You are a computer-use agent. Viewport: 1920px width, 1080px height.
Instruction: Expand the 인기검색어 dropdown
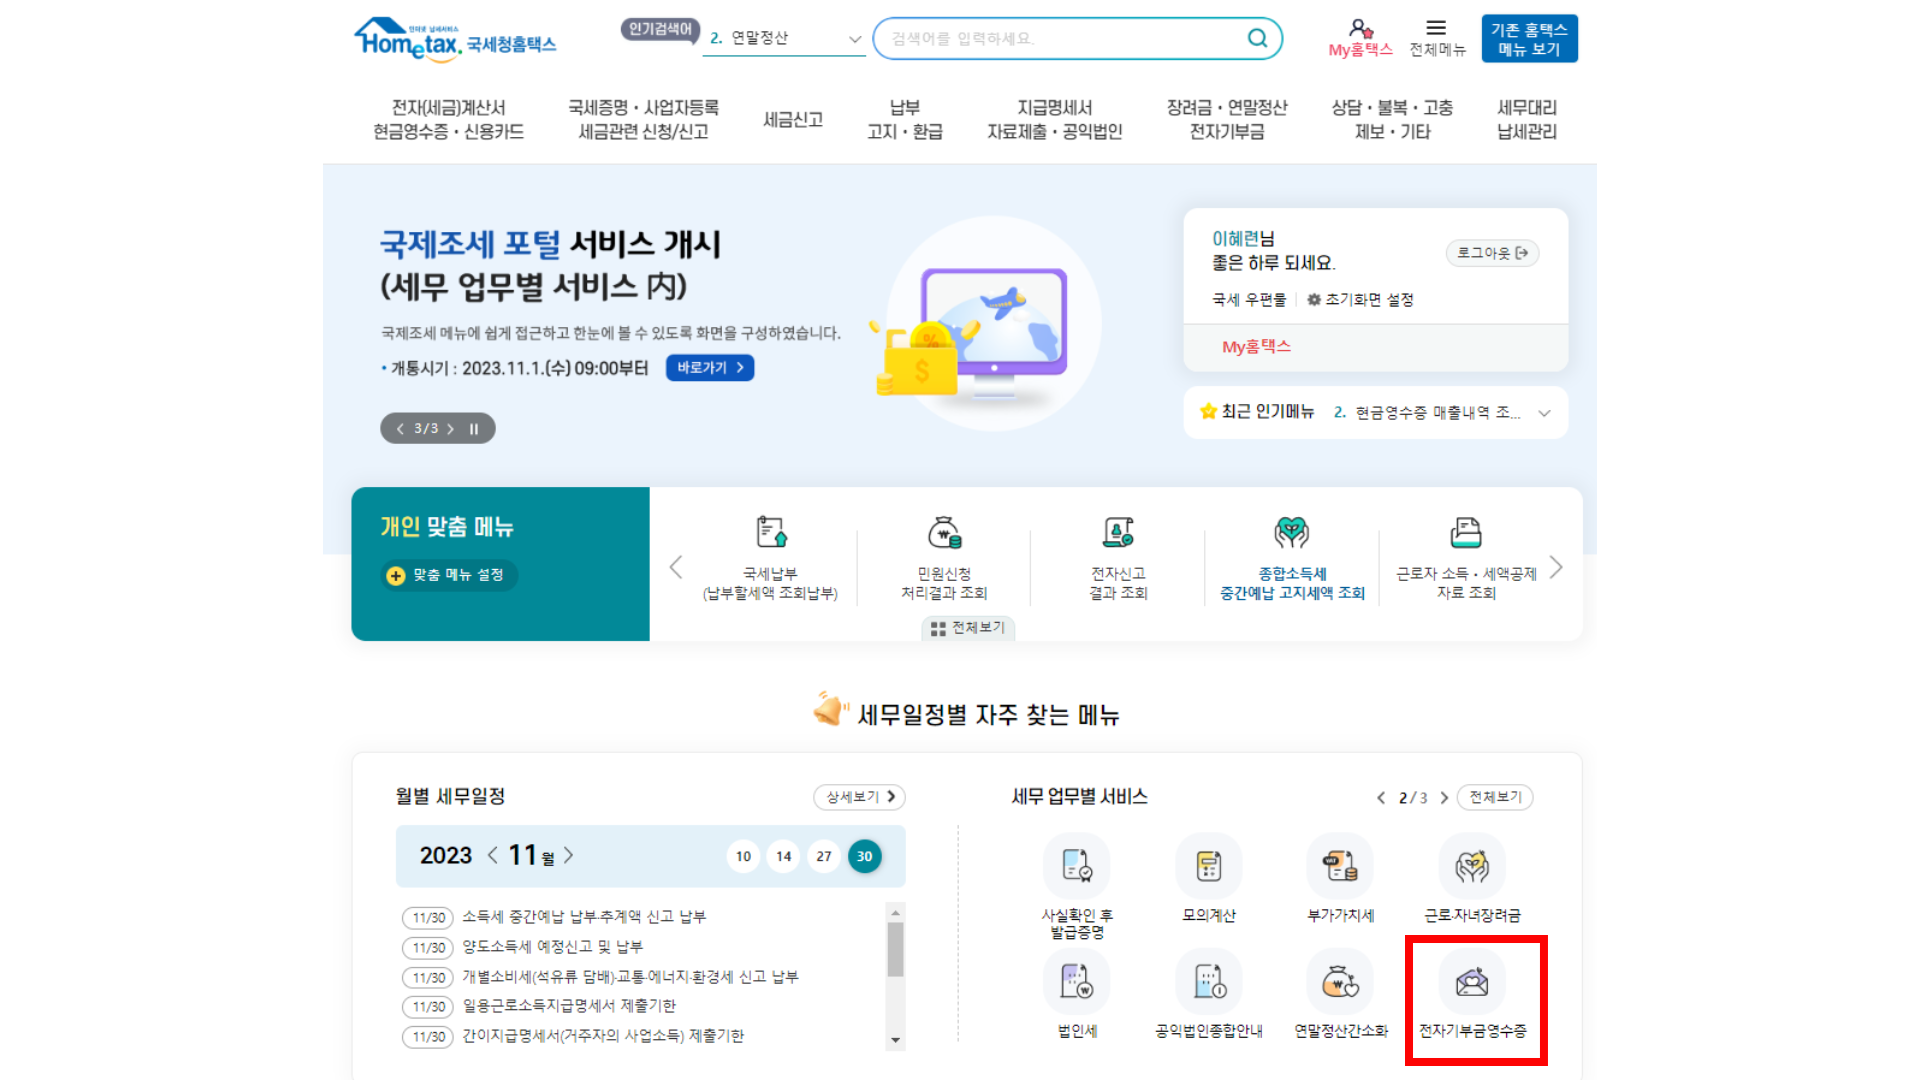855,39
